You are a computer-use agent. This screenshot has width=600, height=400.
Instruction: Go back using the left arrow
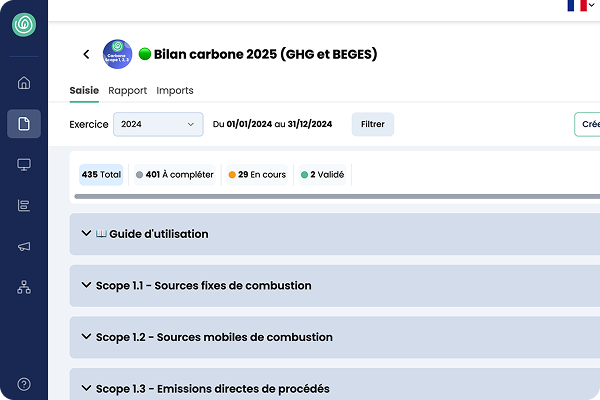[86, 54]
